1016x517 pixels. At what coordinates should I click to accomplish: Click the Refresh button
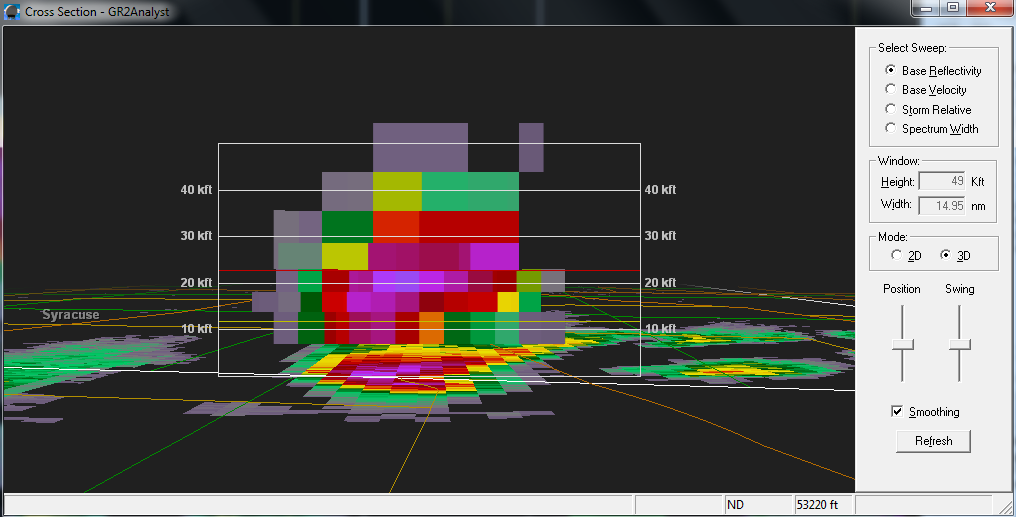[x=933, y=441]
